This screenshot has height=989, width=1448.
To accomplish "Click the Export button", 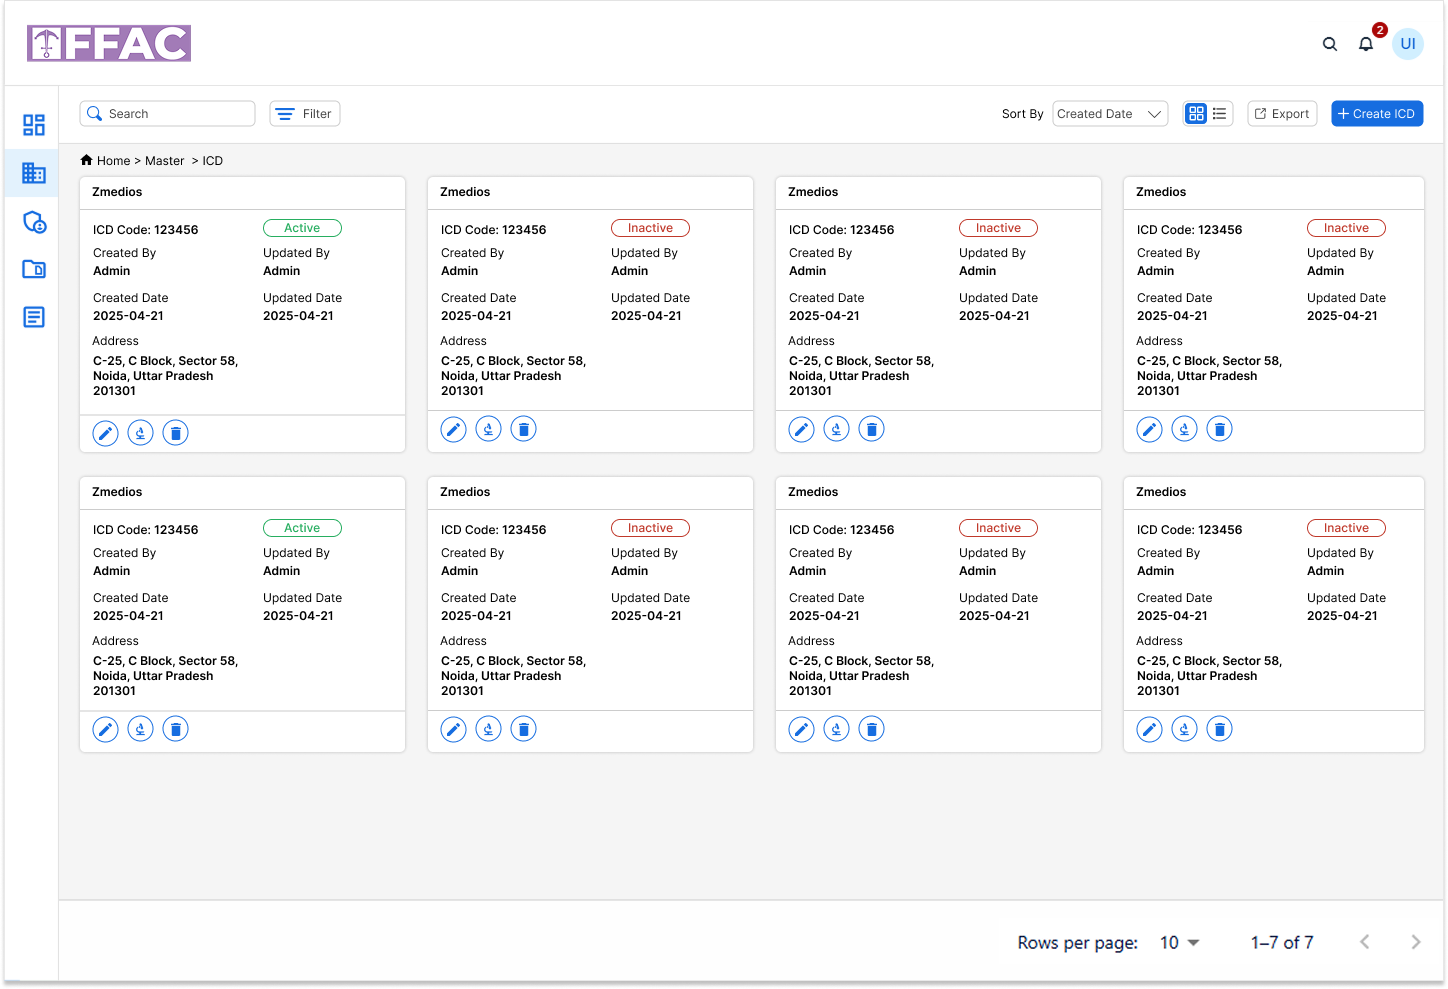I will 1282,114.
